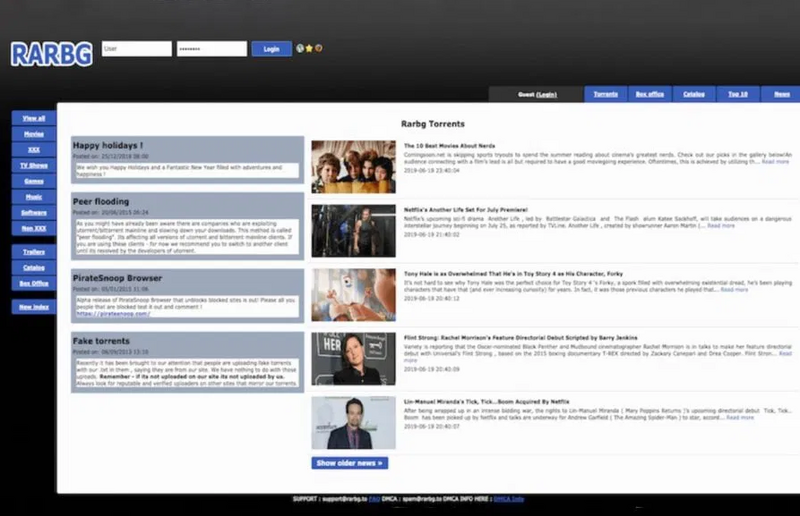Open New Index in sidebar
Image resolution: width=800 pixels, height=516 pixels.
[34, 307]
